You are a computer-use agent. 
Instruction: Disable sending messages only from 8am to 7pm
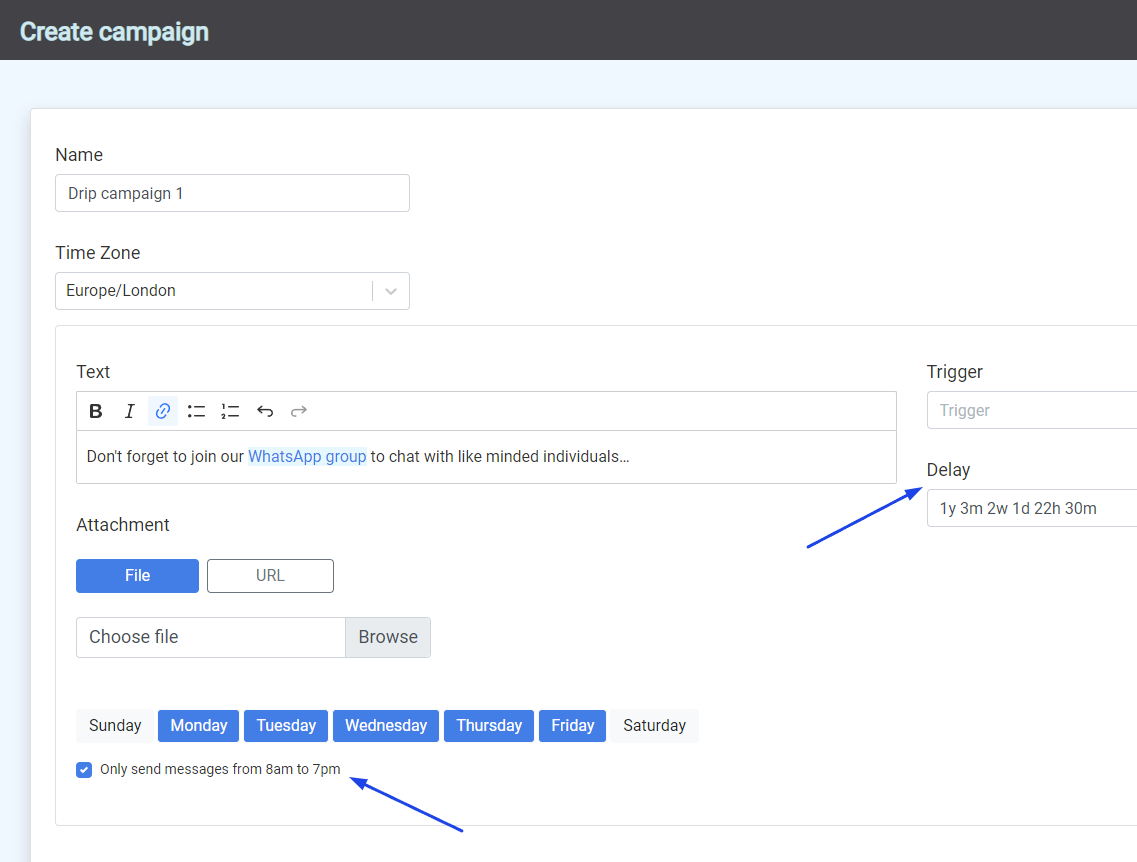84,769
